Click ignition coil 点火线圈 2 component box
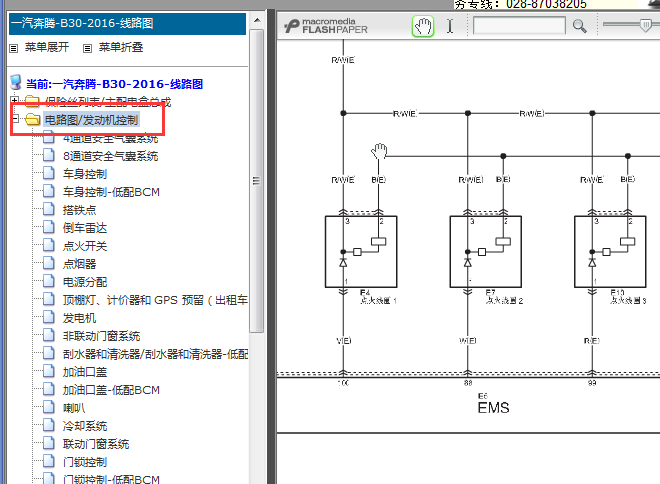 [486, 252]
